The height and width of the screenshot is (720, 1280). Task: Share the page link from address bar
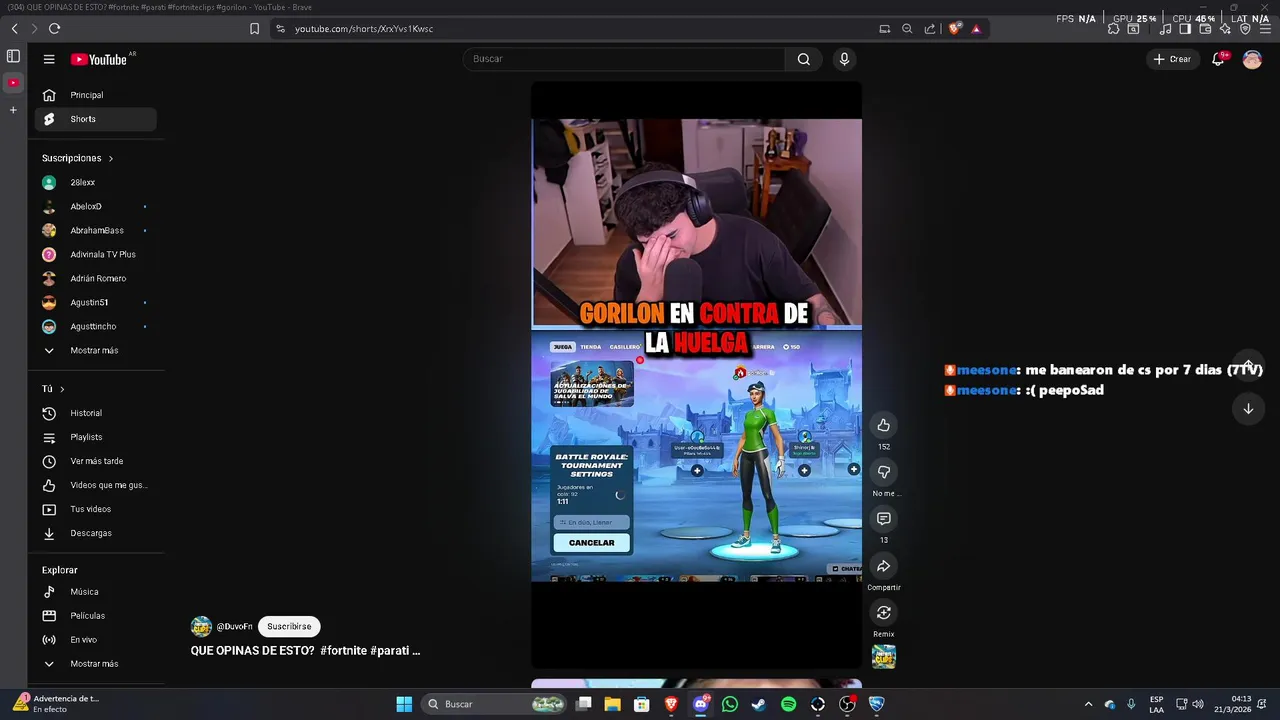coord(930,29)
